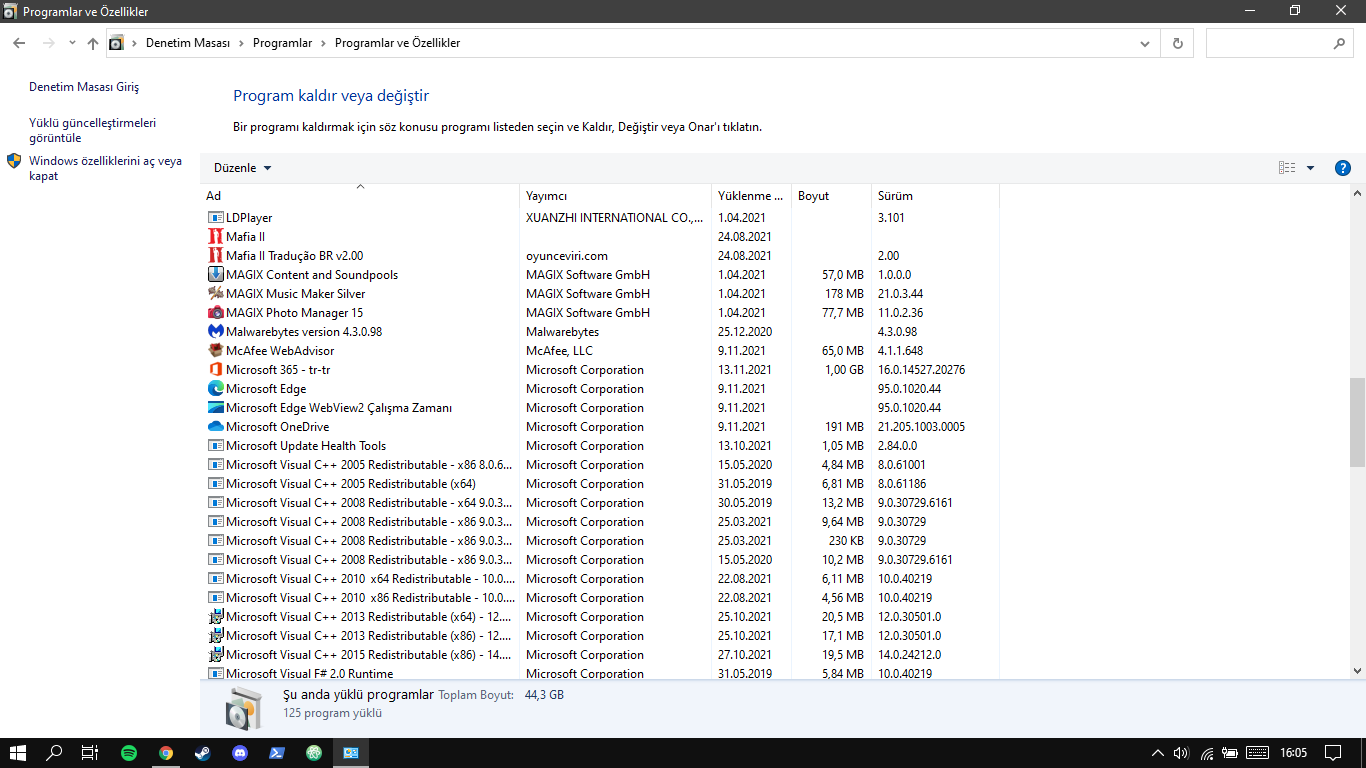Click the Microsoft Update Health Tools icon
The width and height of the screenshot is (1366, 768).
coord(215,445)
